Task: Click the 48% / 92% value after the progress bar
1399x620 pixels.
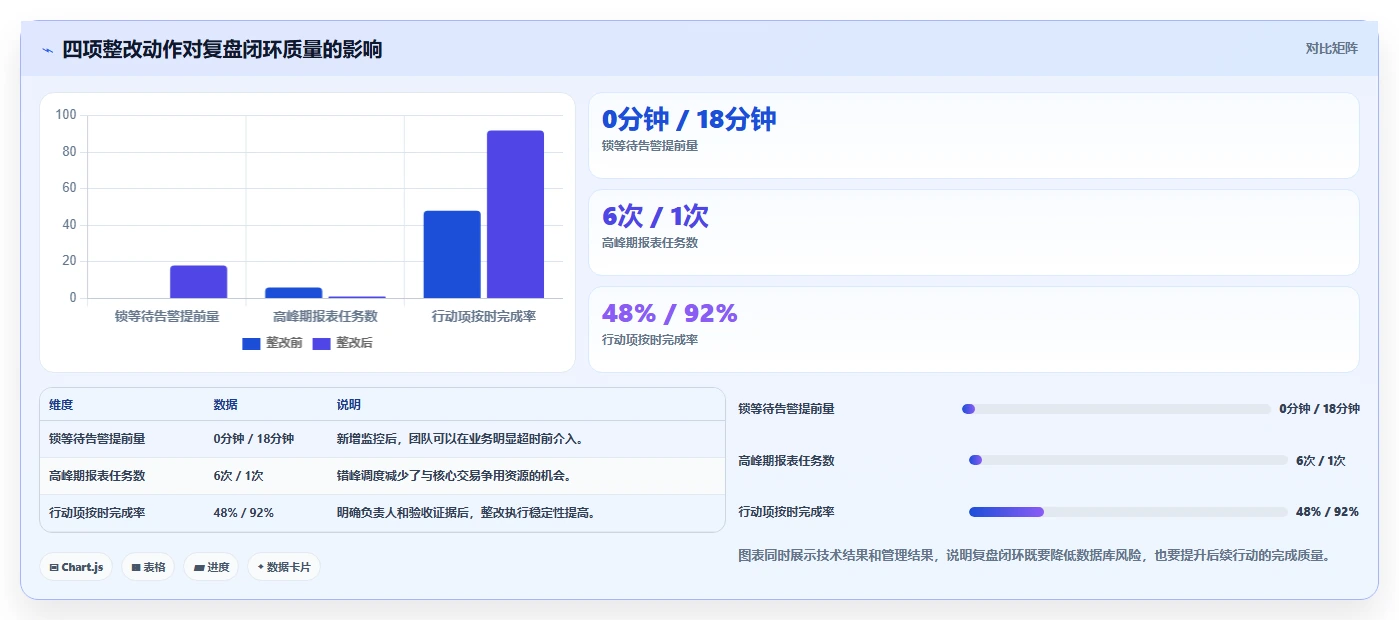Action: pyautogui.click(x=1327, y=512)
